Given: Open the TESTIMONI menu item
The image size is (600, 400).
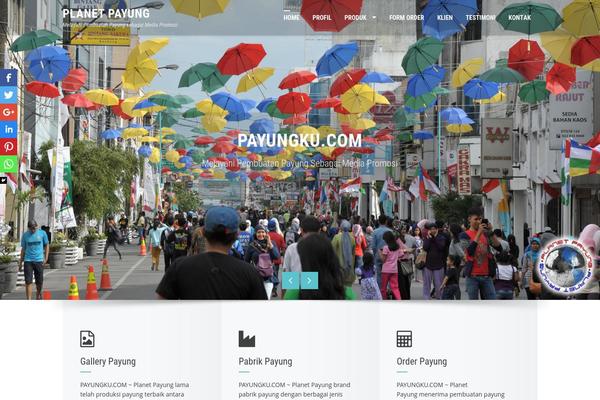Looking at the screenshot, I should (x=481, y=18).
